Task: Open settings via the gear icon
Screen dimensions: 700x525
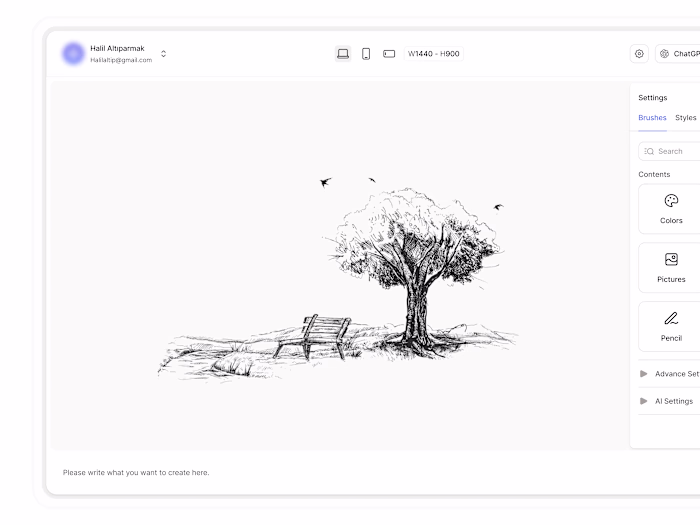Action: [x=639, y=54]
